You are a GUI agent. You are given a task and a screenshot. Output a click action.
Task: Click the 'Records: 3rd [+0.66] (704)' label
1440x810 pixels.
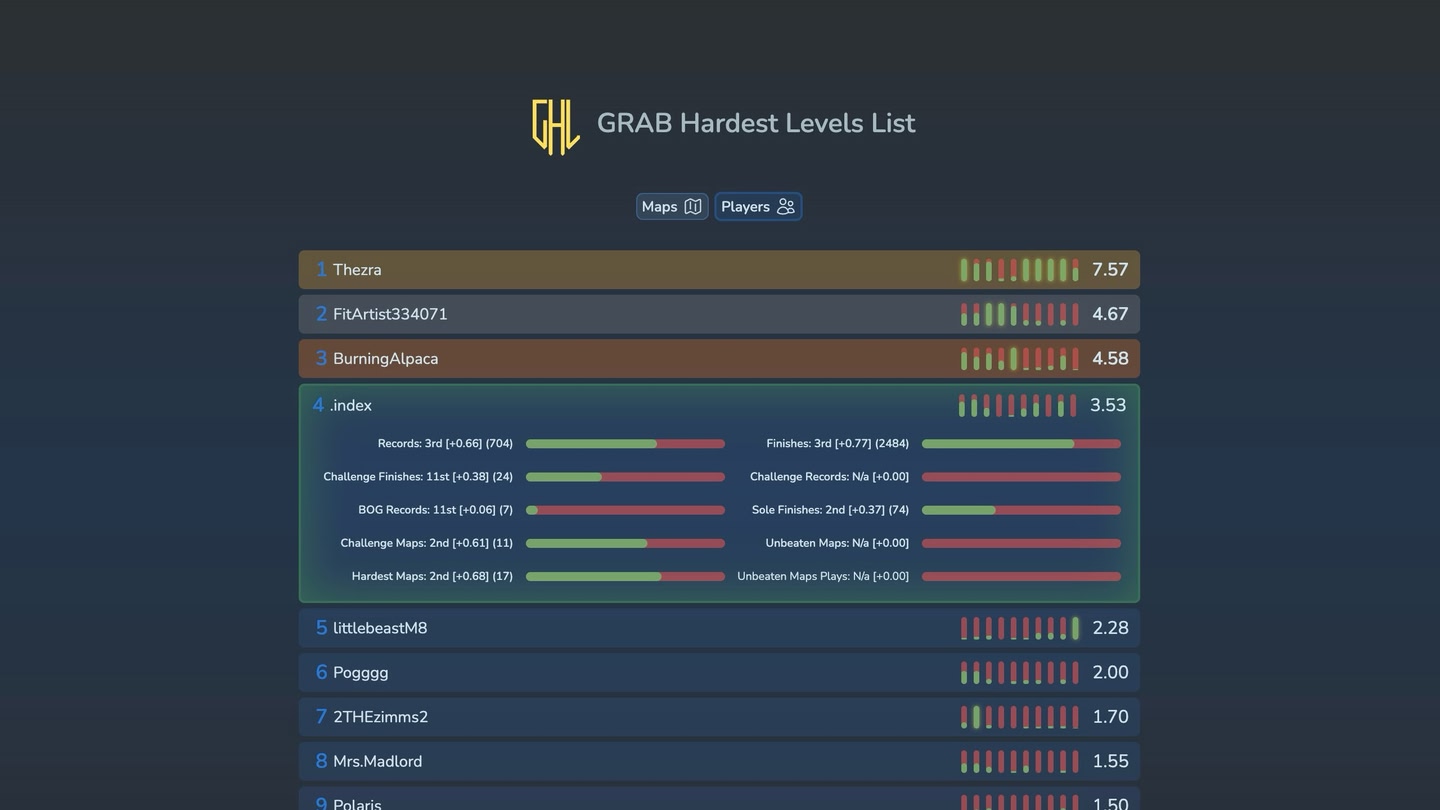click(445, 444)
